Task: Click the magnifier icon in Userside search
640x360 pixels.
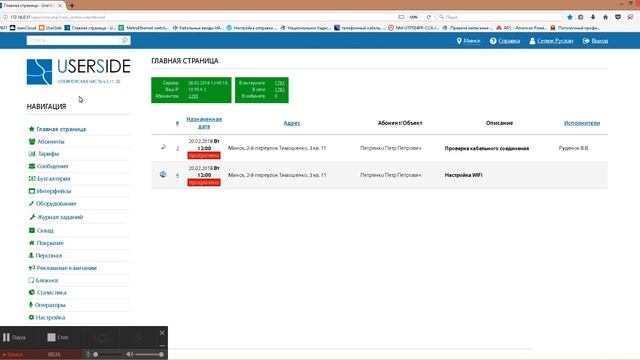Action: pos(125,40)
